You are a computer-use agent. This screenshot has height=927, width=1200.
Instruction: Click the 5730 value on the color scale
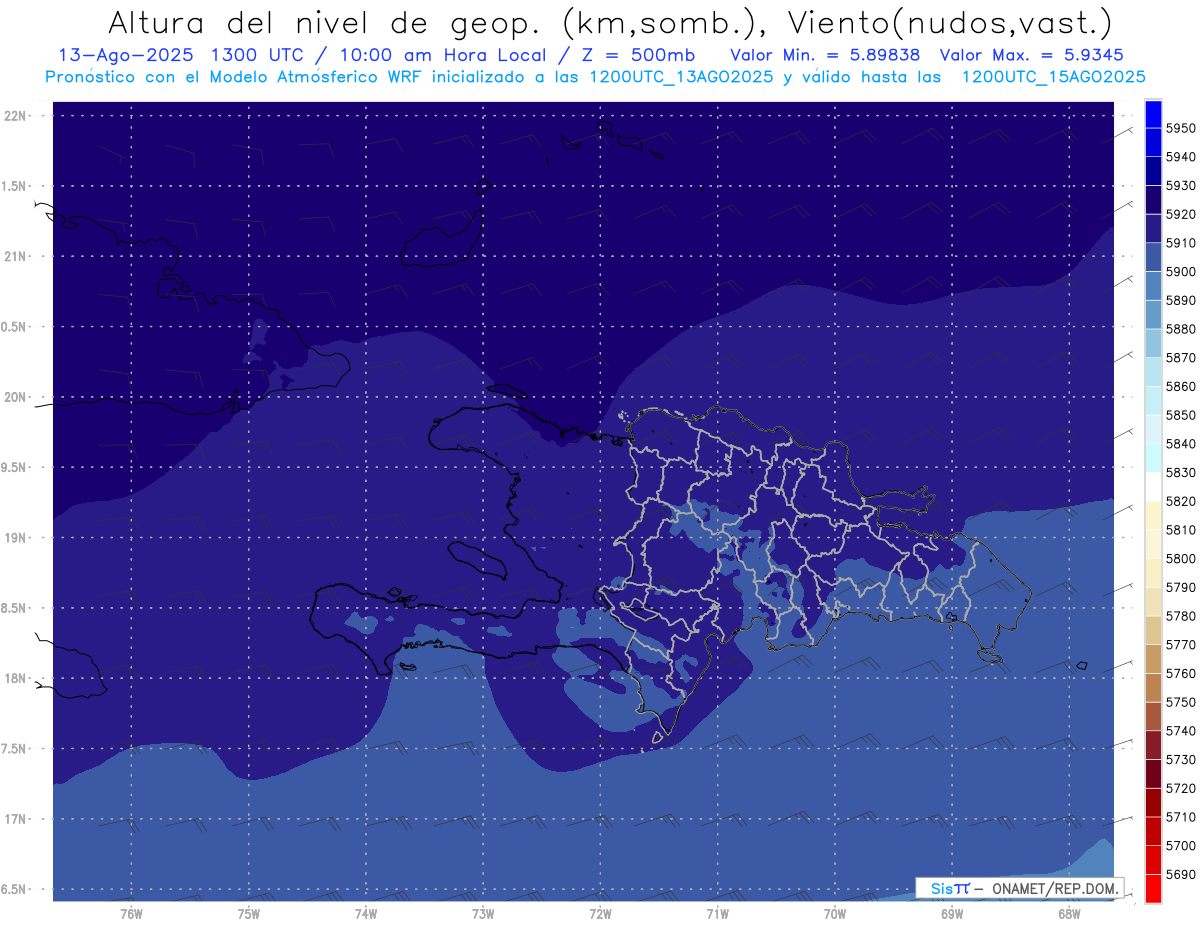pos(1180,759)
